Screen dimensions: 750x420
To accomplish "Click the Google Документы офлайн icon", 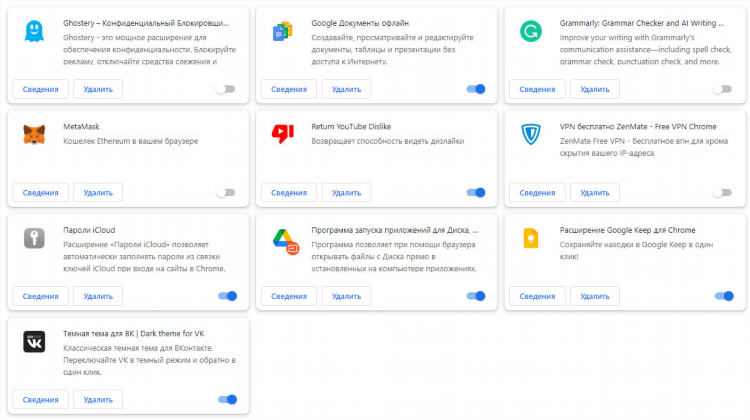I will pyautogui.click(x=283, y=31).
